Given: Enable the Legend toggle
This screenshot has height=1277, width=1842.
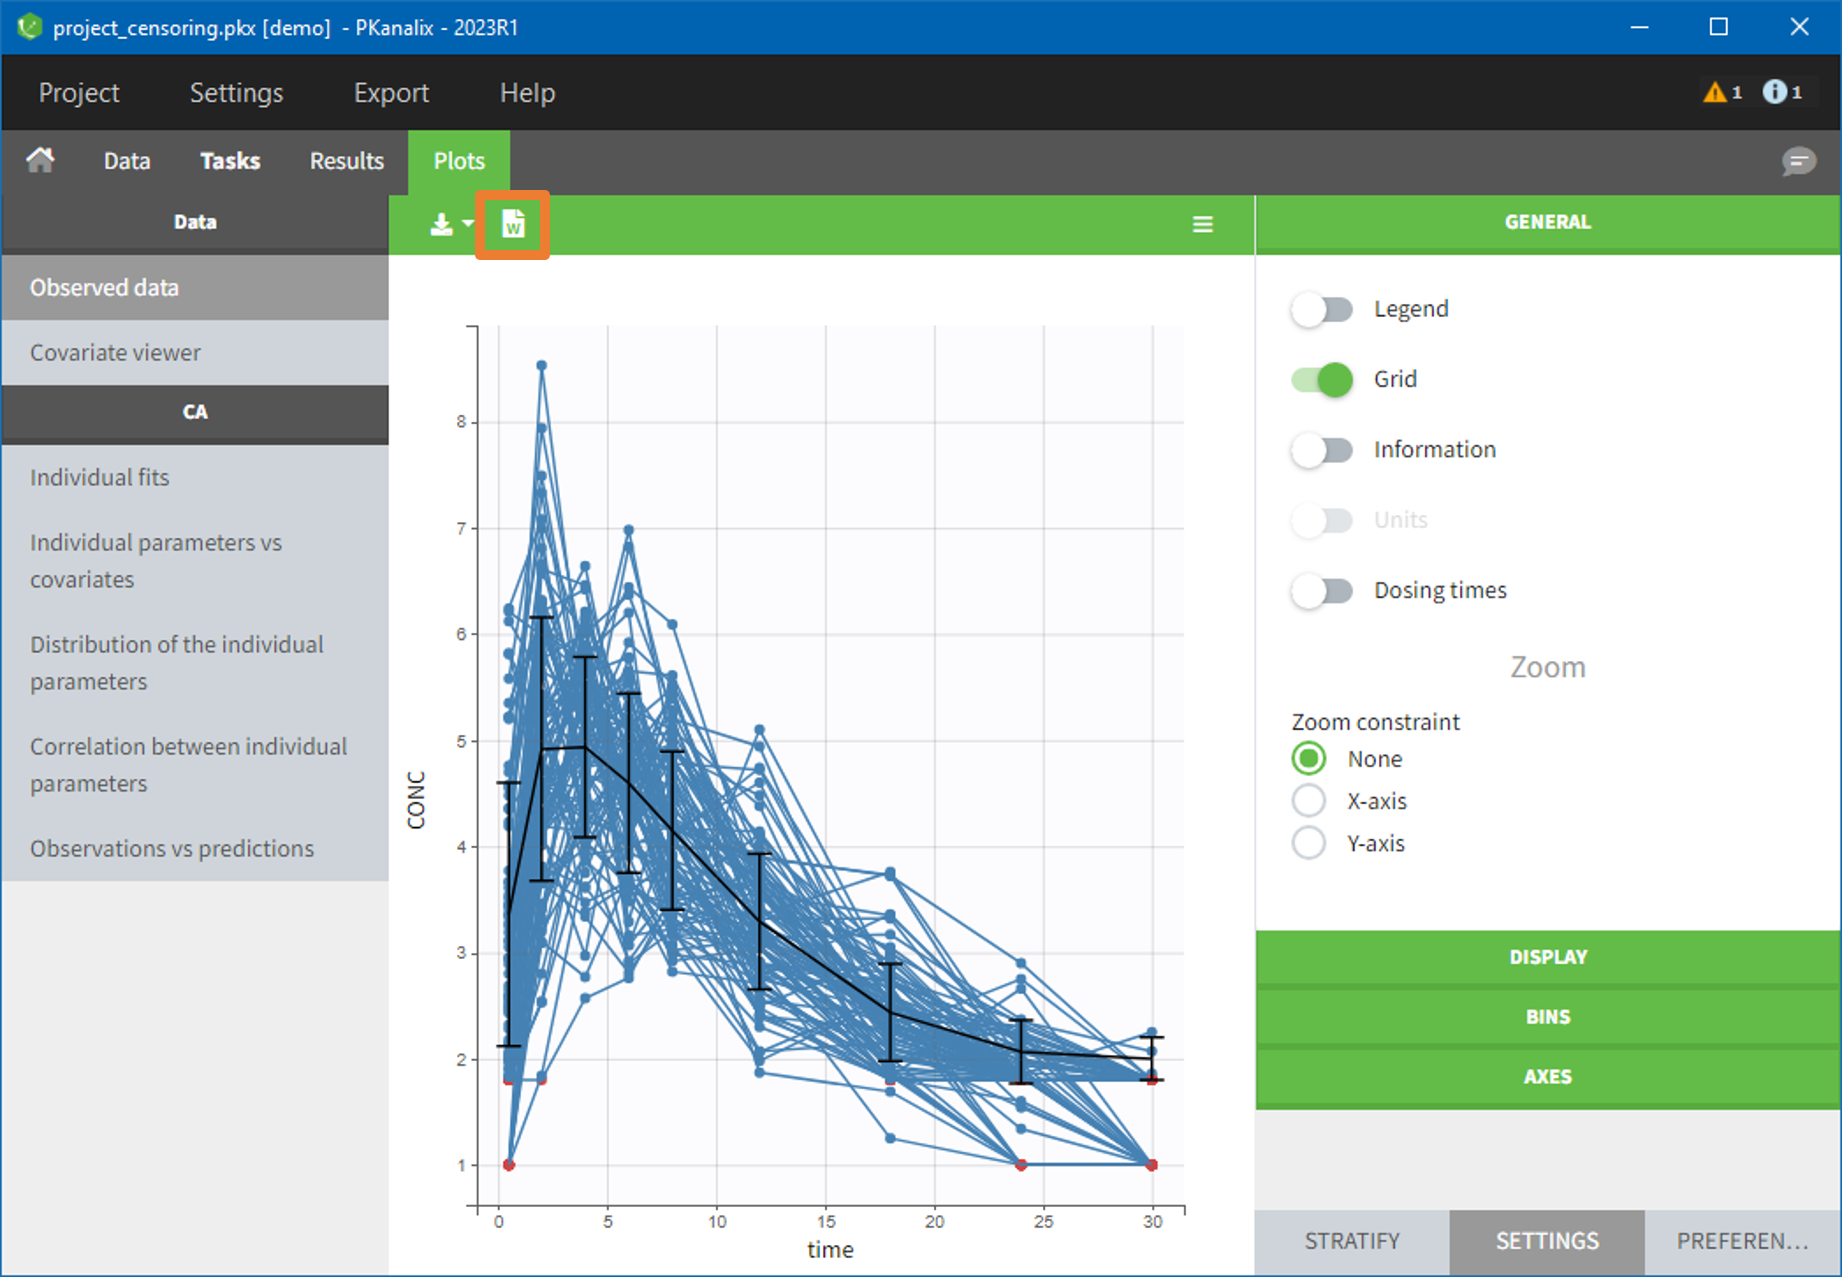Looking at the screenshot, I should [1321, 309].
